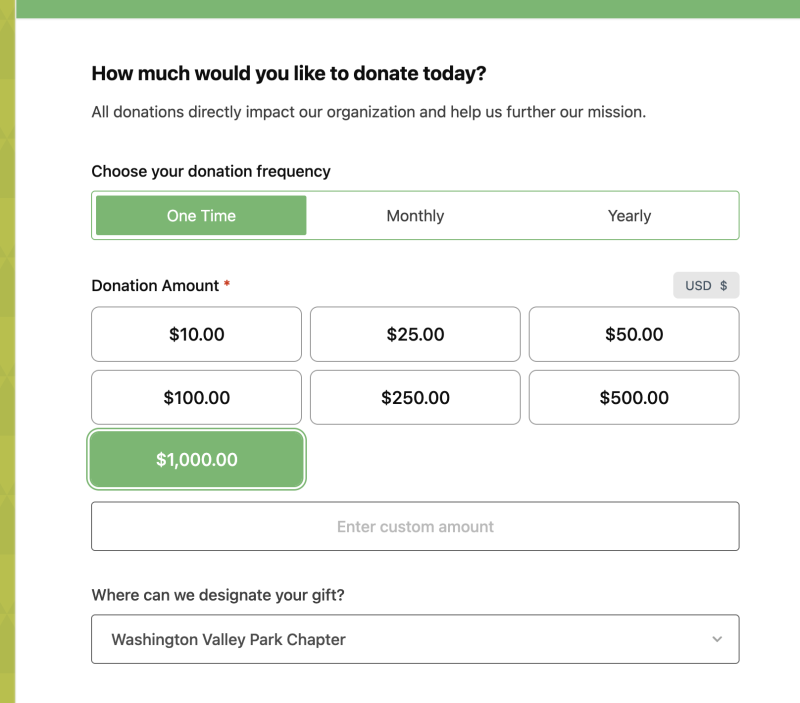Select $250.00 as donation amount

pos(415,397)
